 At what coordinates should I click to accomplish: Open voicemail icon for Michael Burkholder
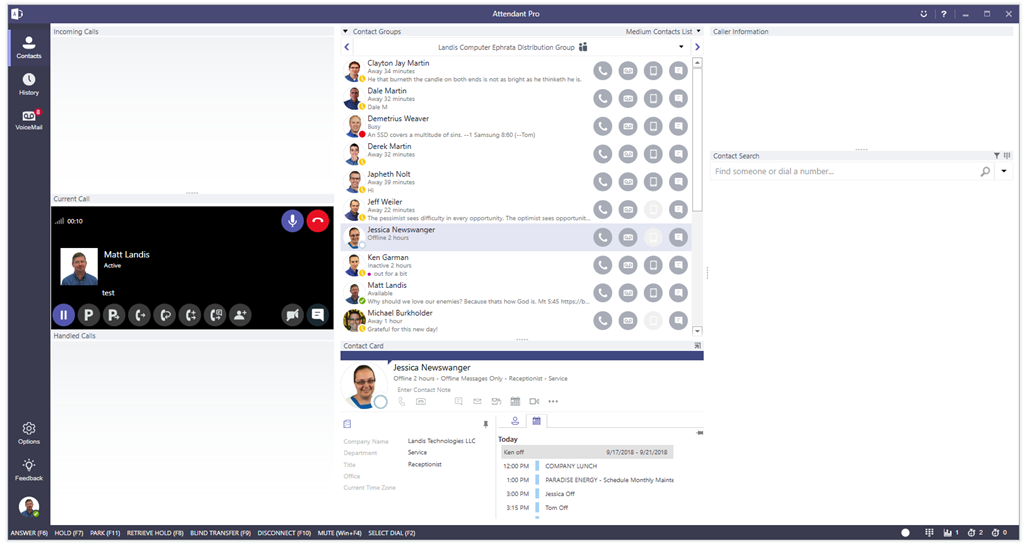coord(628,321)
